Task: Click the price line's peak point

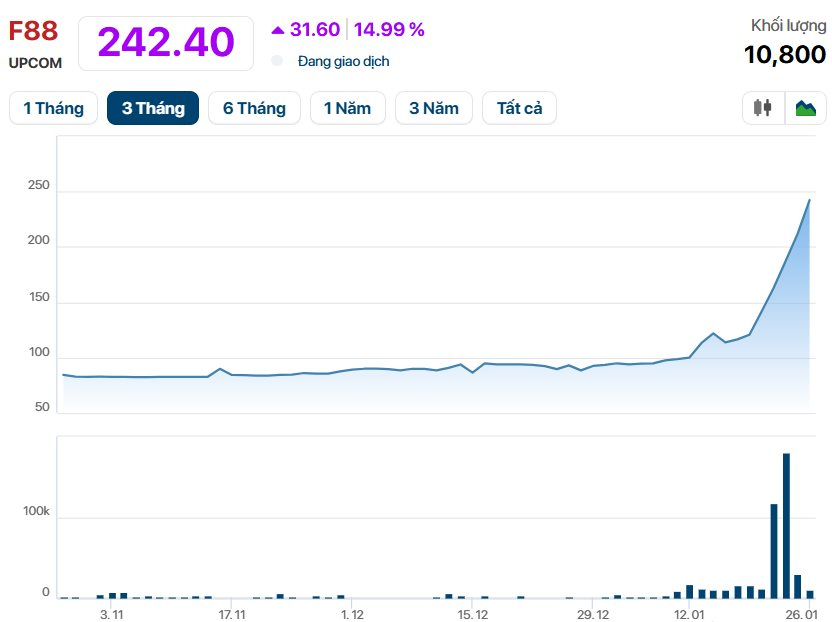Action: [809, 200]
